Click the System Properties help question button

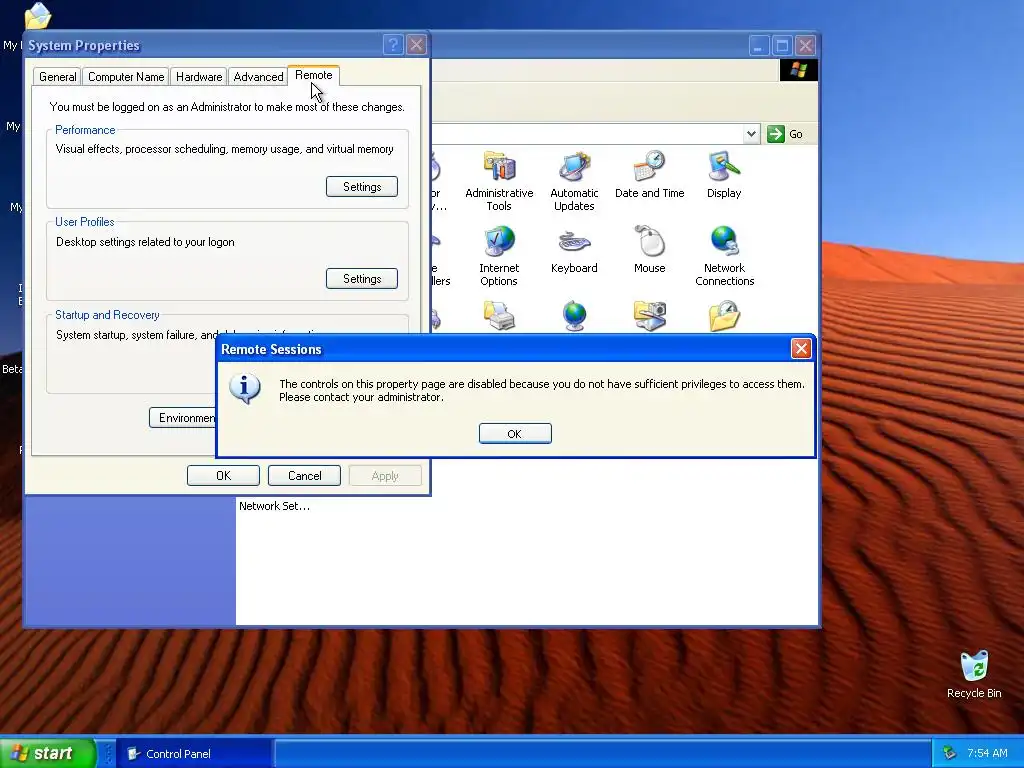[x=393, y=45]
